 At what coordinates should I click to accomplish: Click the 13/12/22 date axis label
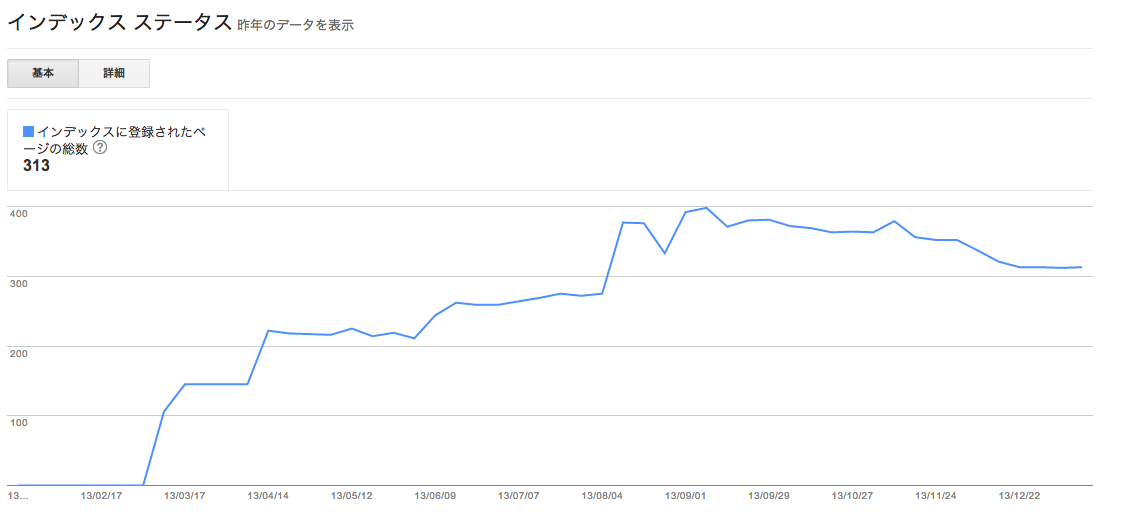(x=1020, y=496)
